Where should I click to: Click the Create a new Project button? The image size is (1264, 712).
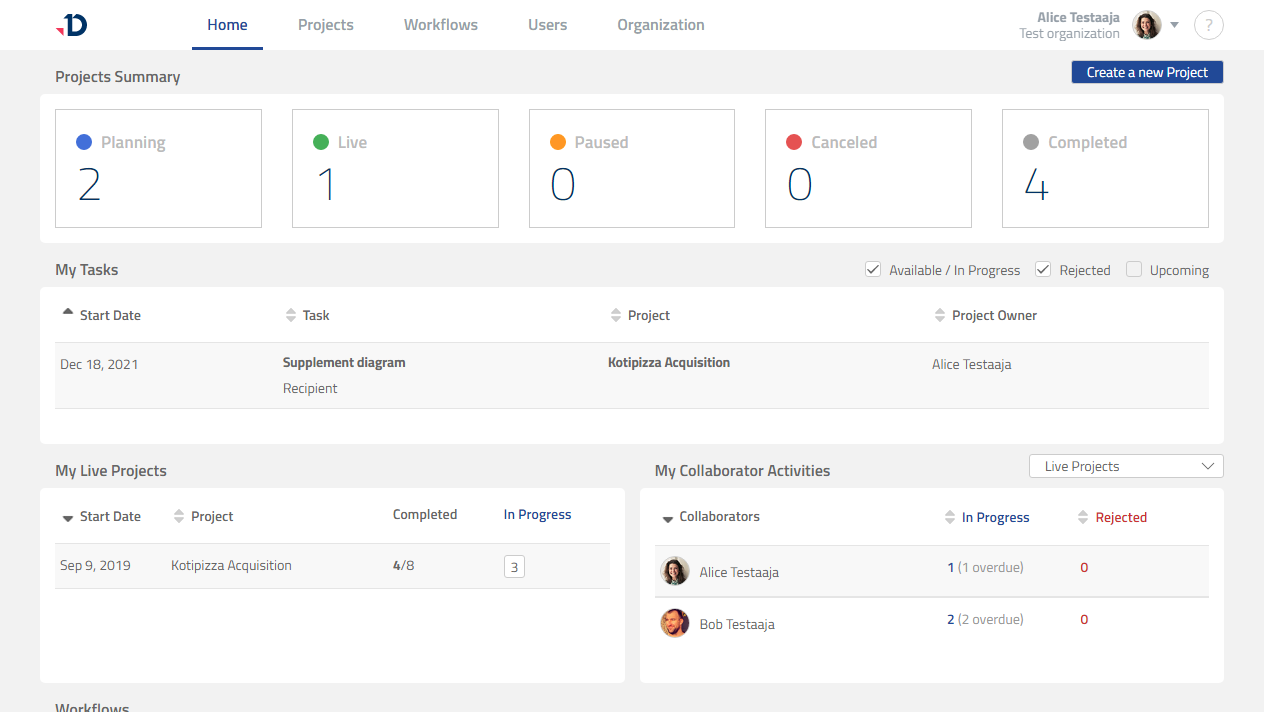pyautogui.click(x=1146, y=71)
